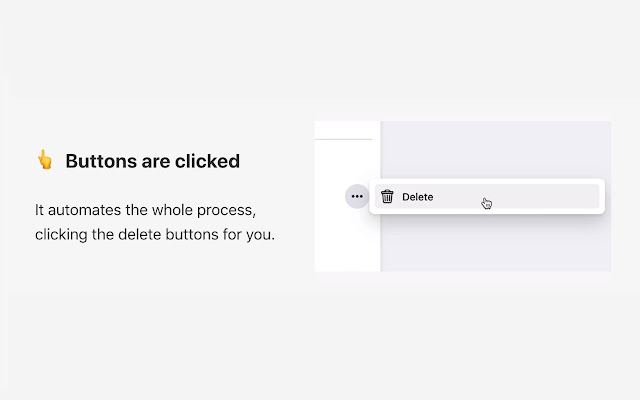Image resolution: width=640 pixels, height=400 pixels.
Task: Click the white panel area below the three-dot button
Action: click(x=347, y=242)
